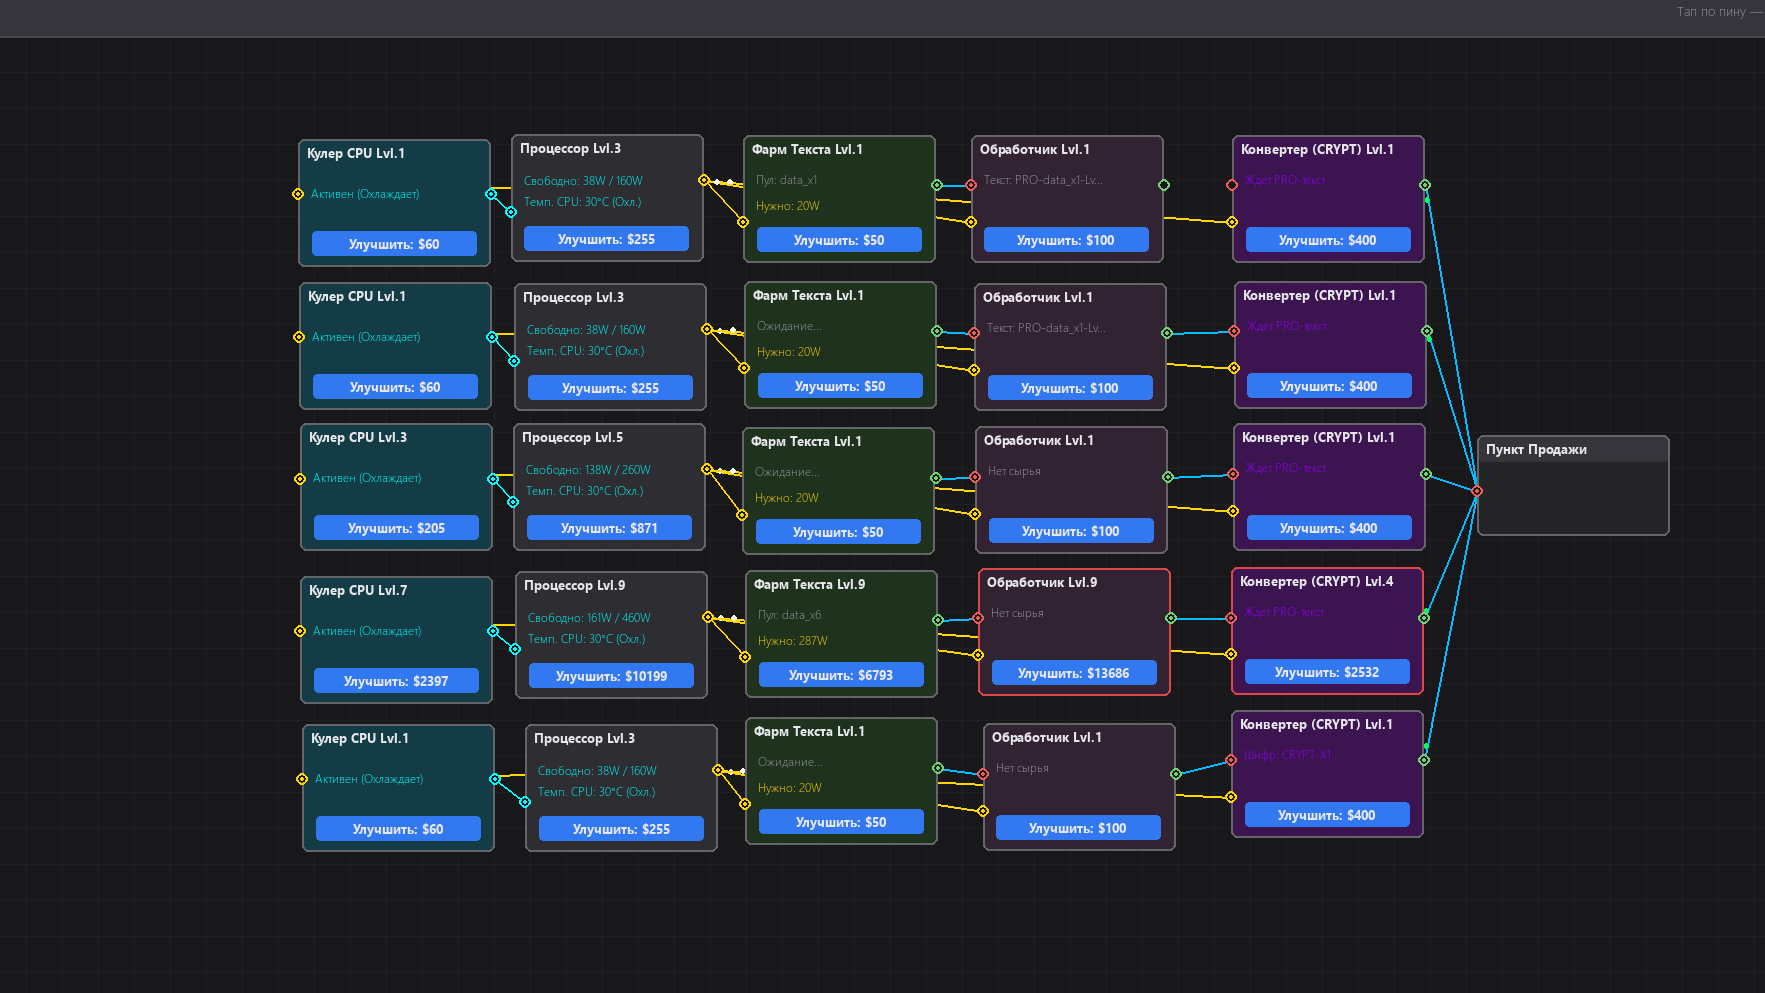Screen dimensions: 1765x993
Task: Click red text input pin of Конвертер Lvl.4
Action: click(1231, 618)
